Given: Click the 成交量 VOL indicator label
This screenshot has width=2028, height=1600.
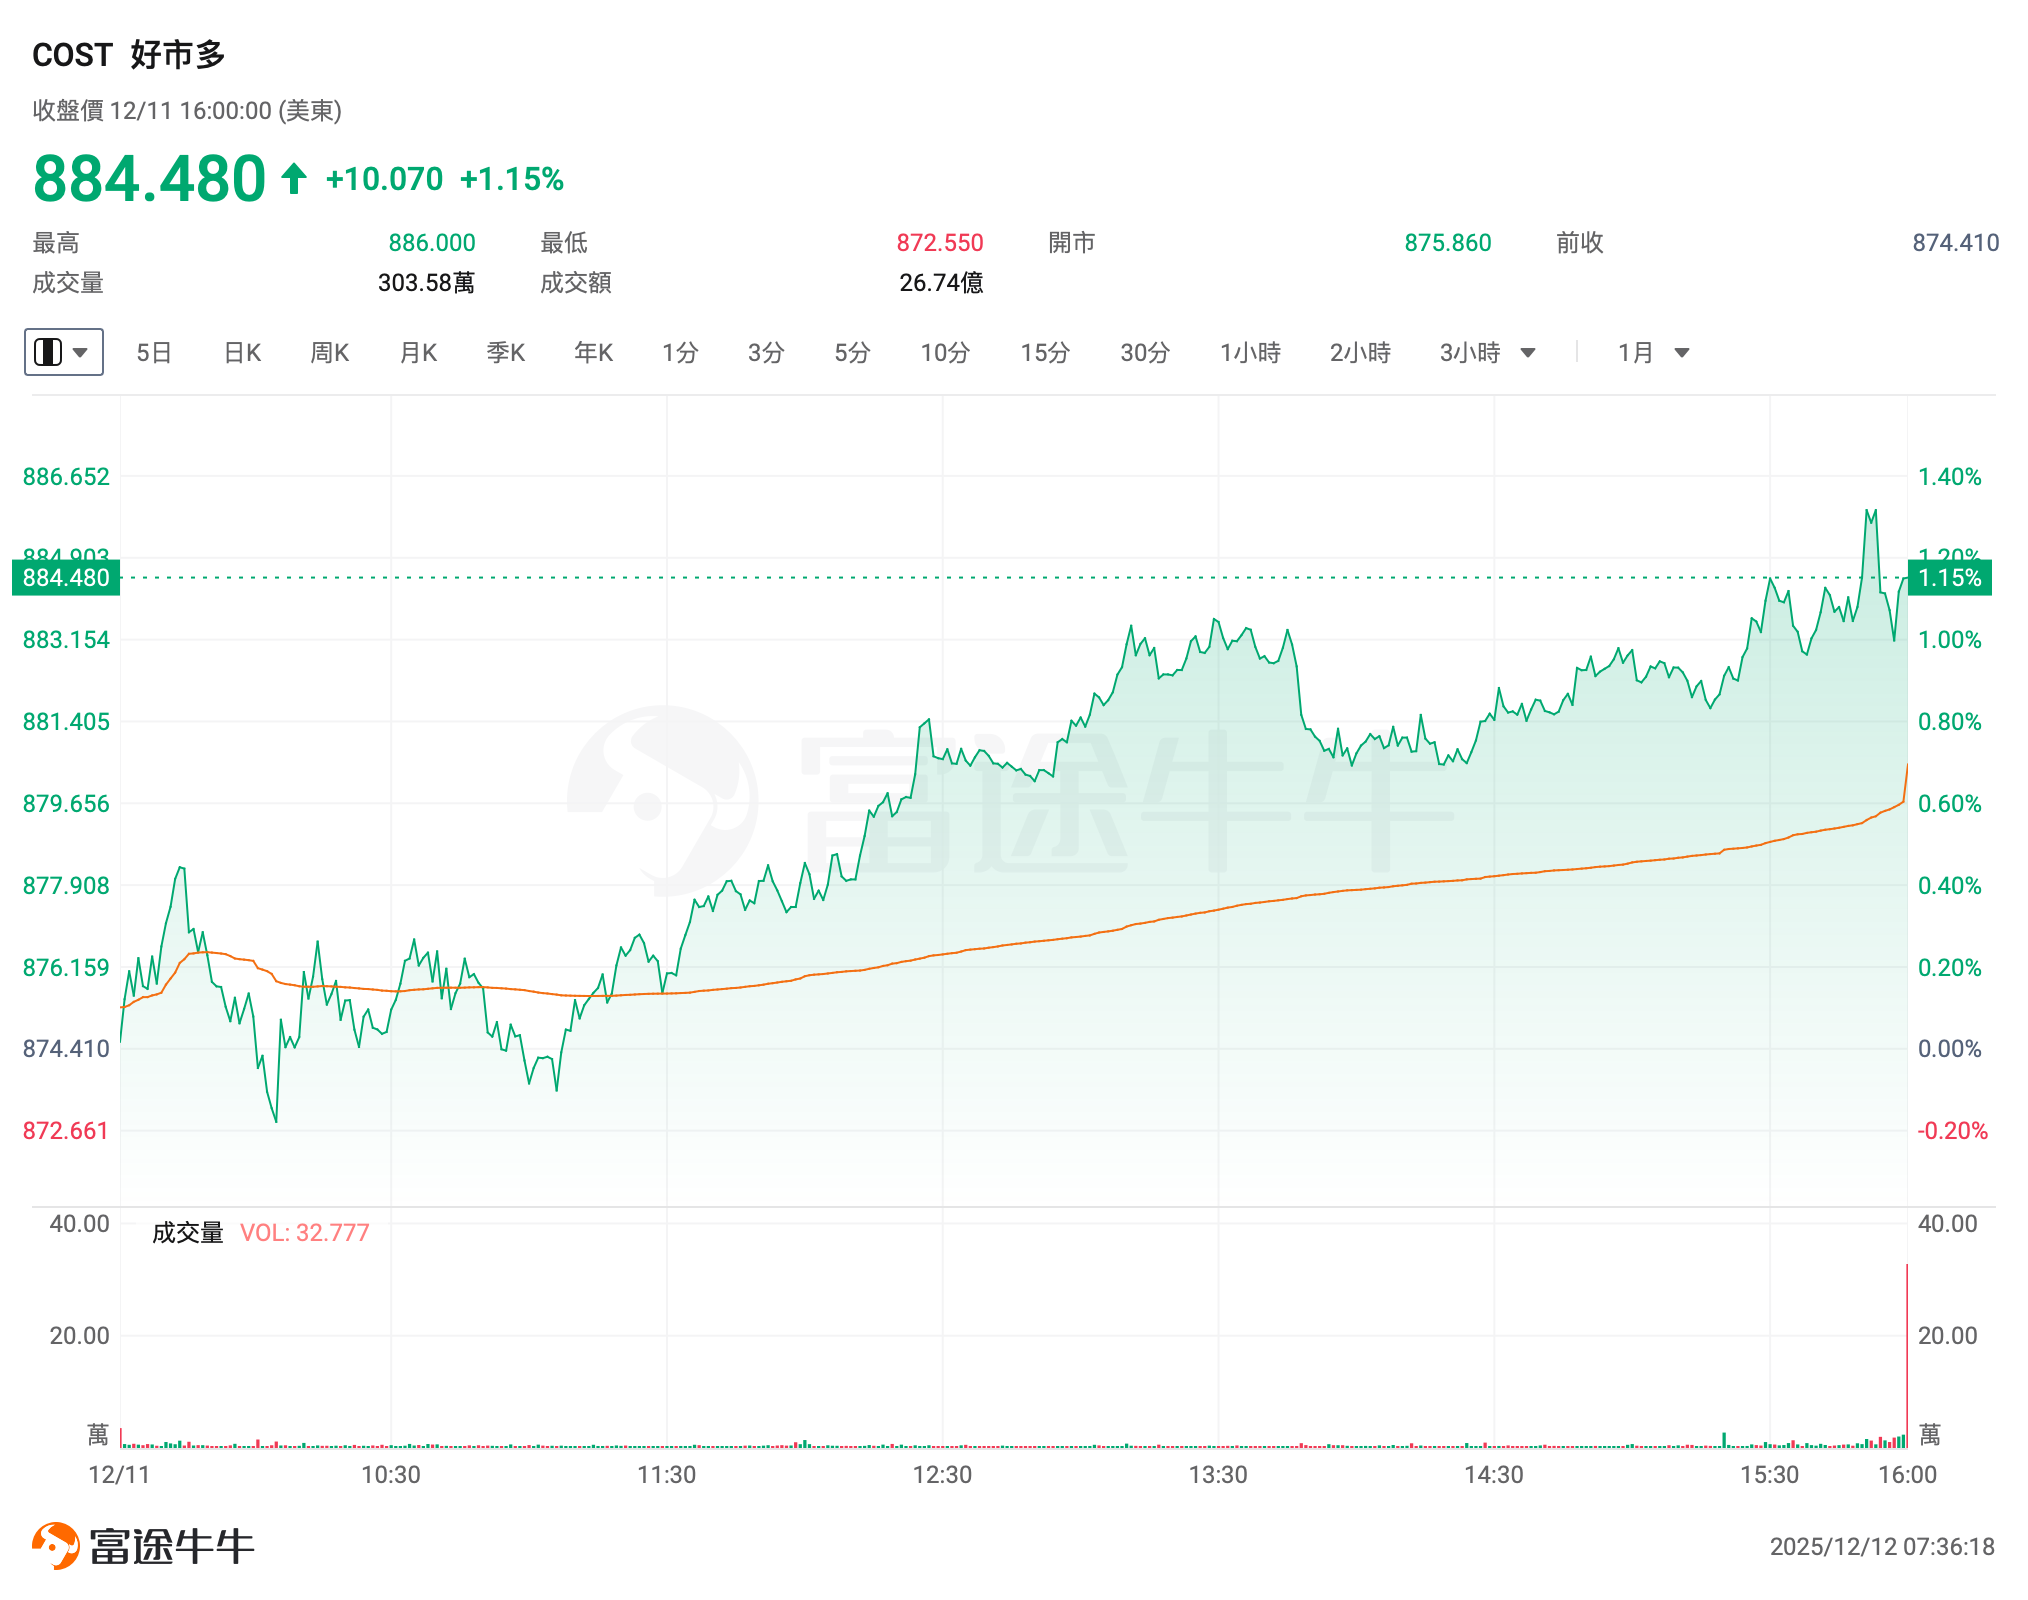Looking at the screenshot, I should click(260, 1232).
